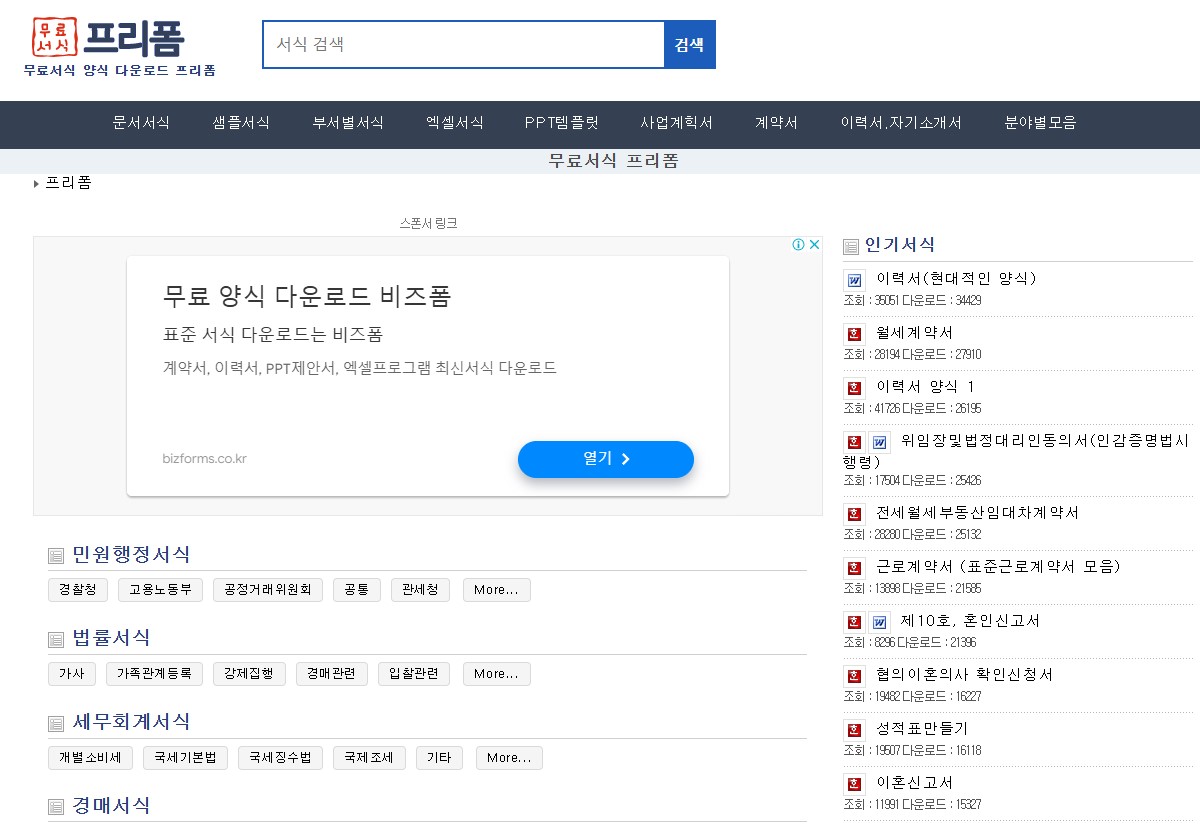Select the 개별소비세 category tag
The image size is (1200, 827).
(x=90, y=758)
